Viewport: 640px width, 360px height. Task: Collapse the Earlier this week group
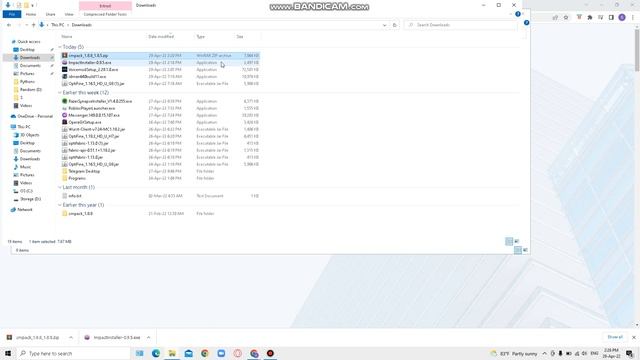60,93
